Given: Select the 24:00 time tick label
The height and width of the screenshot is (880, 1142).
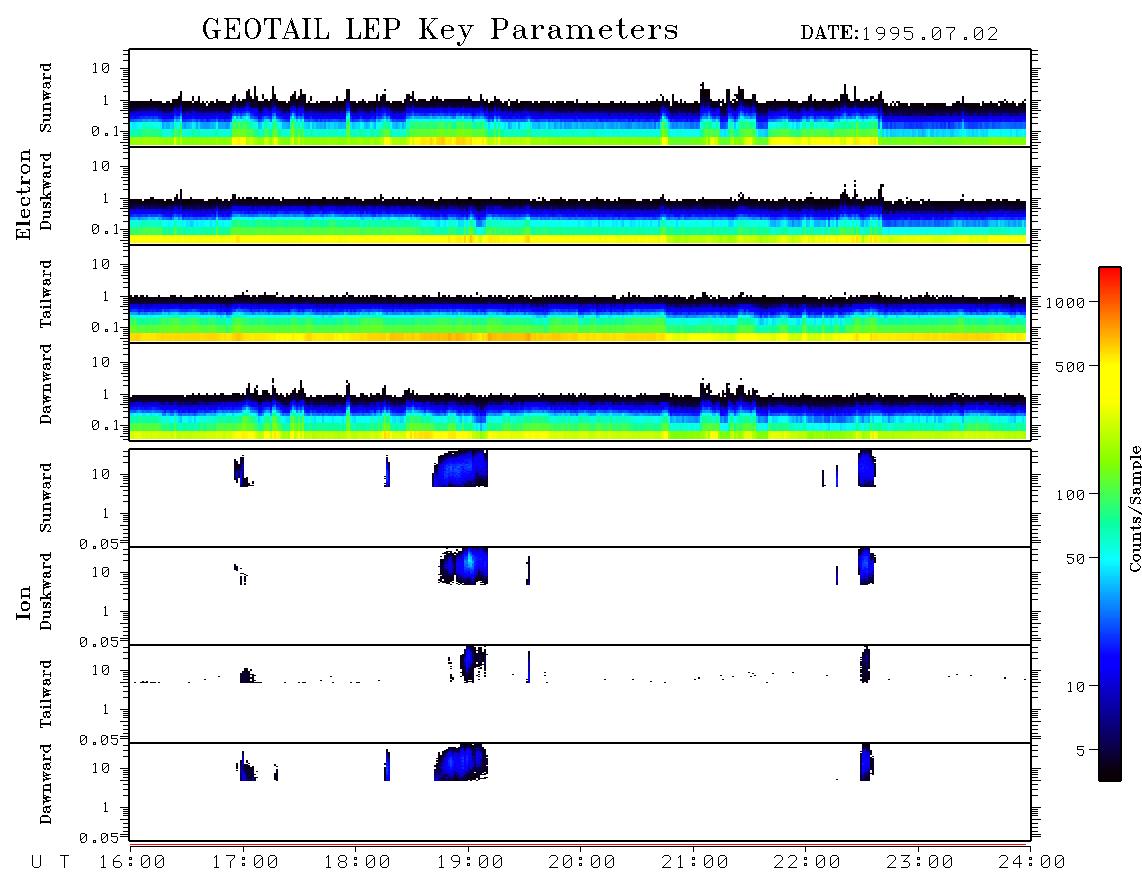Looking at the screenshot, I should click(x=1032, y=863).
